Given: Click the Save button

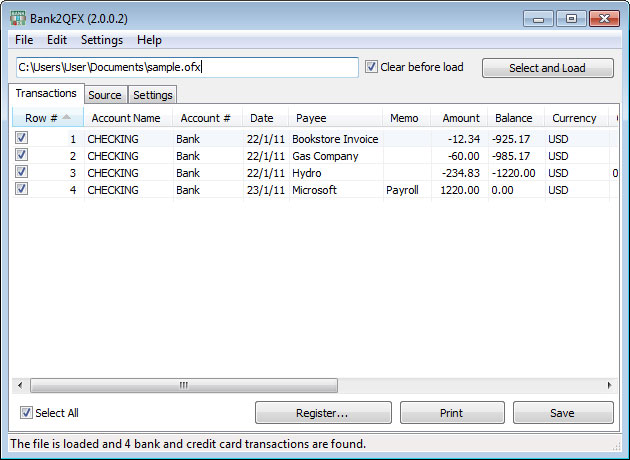Looking at the screenshot, I should [x=562, y=413].
